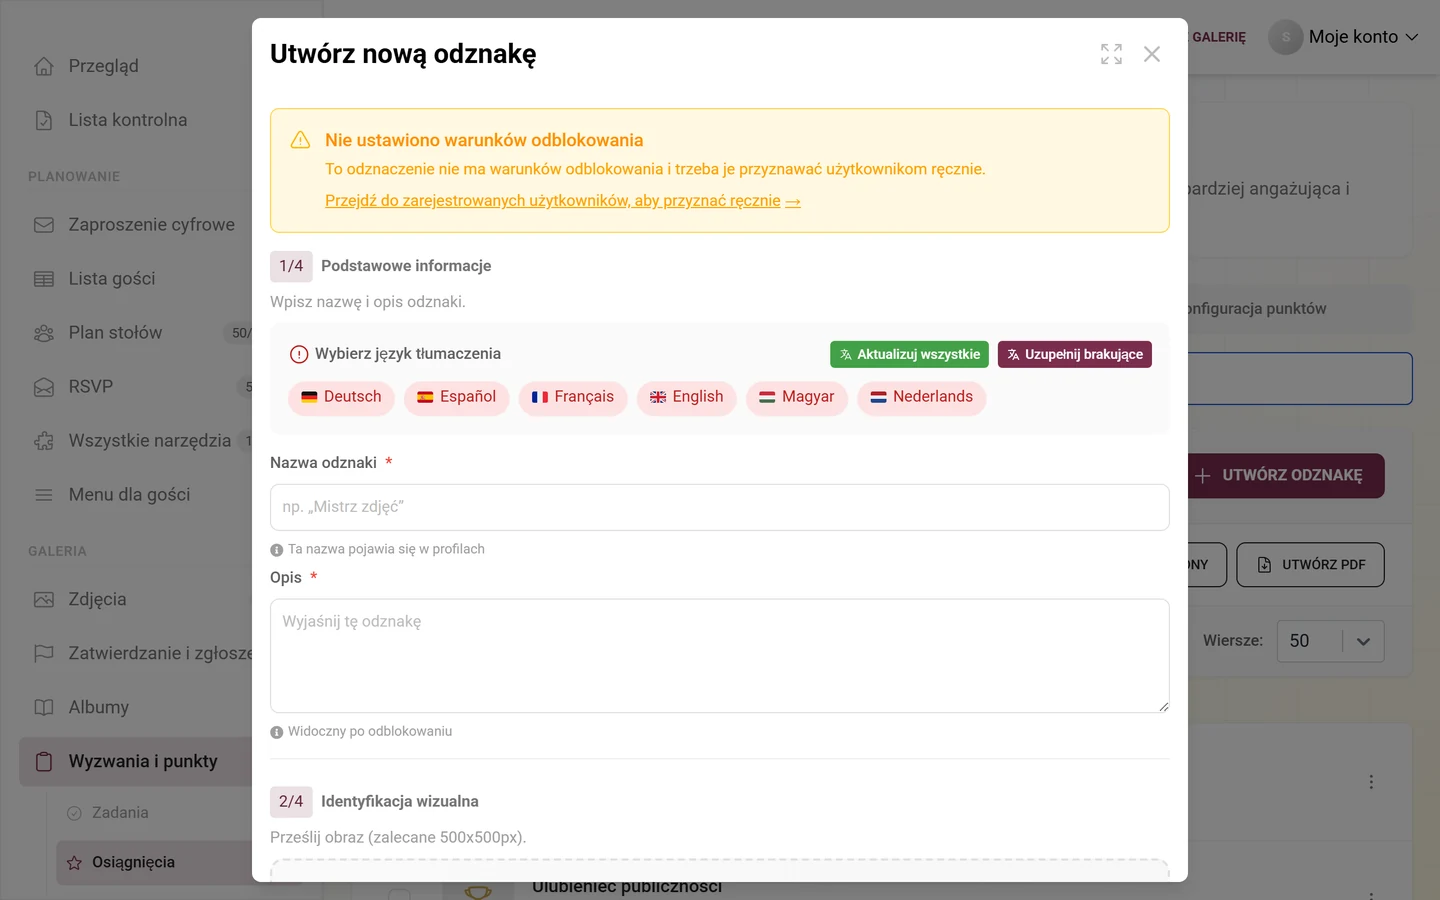
Task: Click the Zadania check-circle icon
Action: click(74, 813)
